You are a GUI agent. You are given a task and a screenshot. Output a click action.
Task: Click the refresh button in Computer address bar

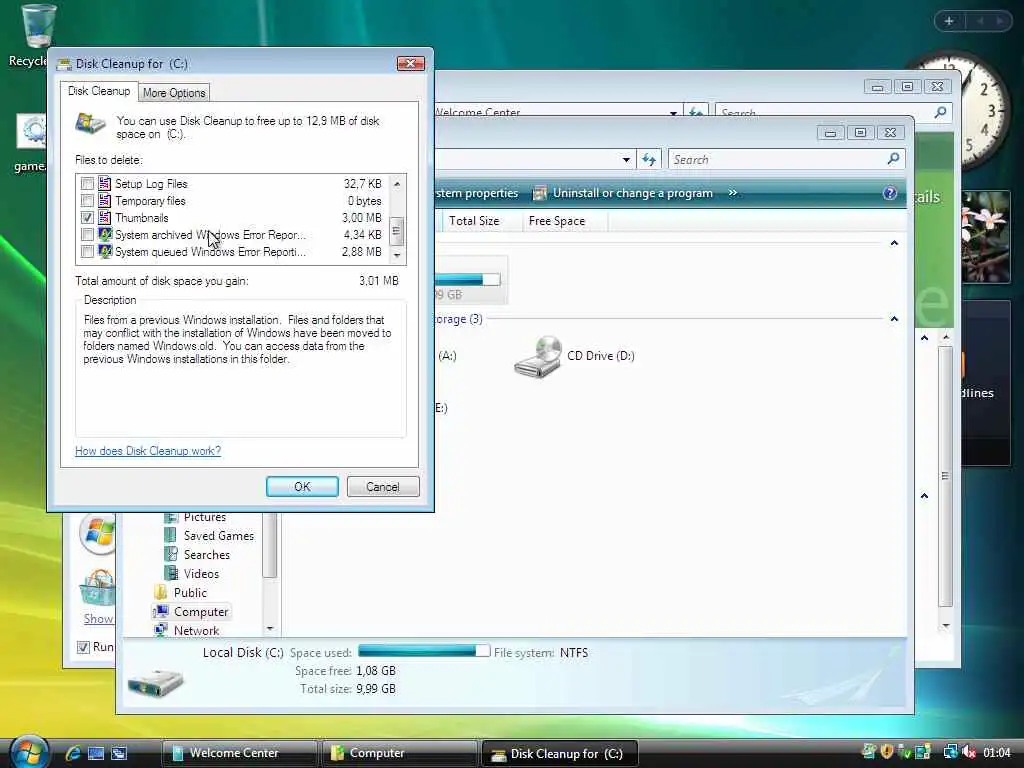click(649, 159)
